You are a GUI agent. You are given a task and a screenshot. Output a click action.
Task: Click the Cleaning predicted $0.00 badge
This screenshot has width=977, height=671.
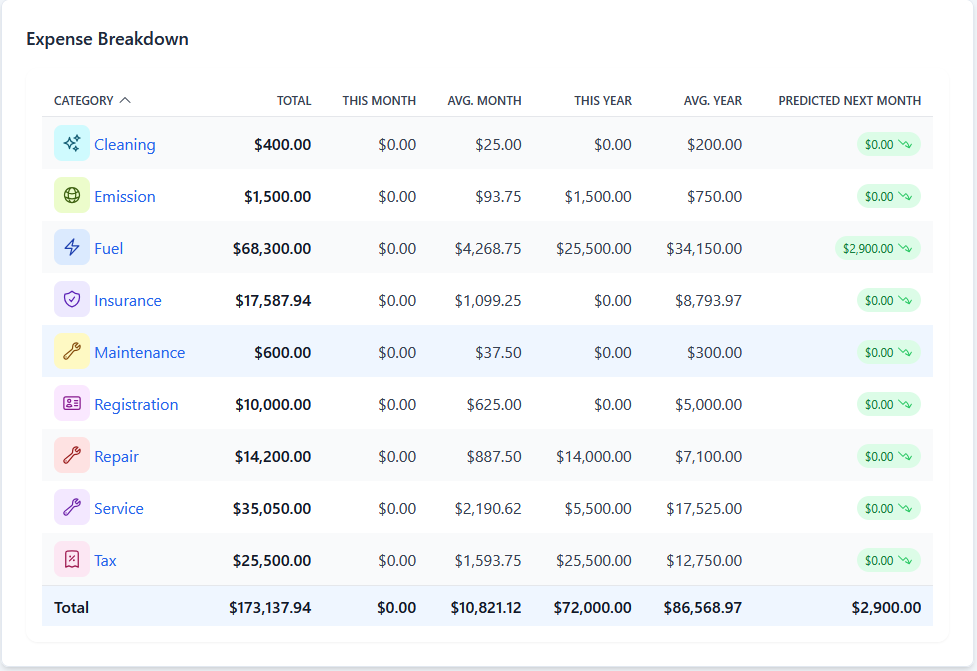[888, 144]
